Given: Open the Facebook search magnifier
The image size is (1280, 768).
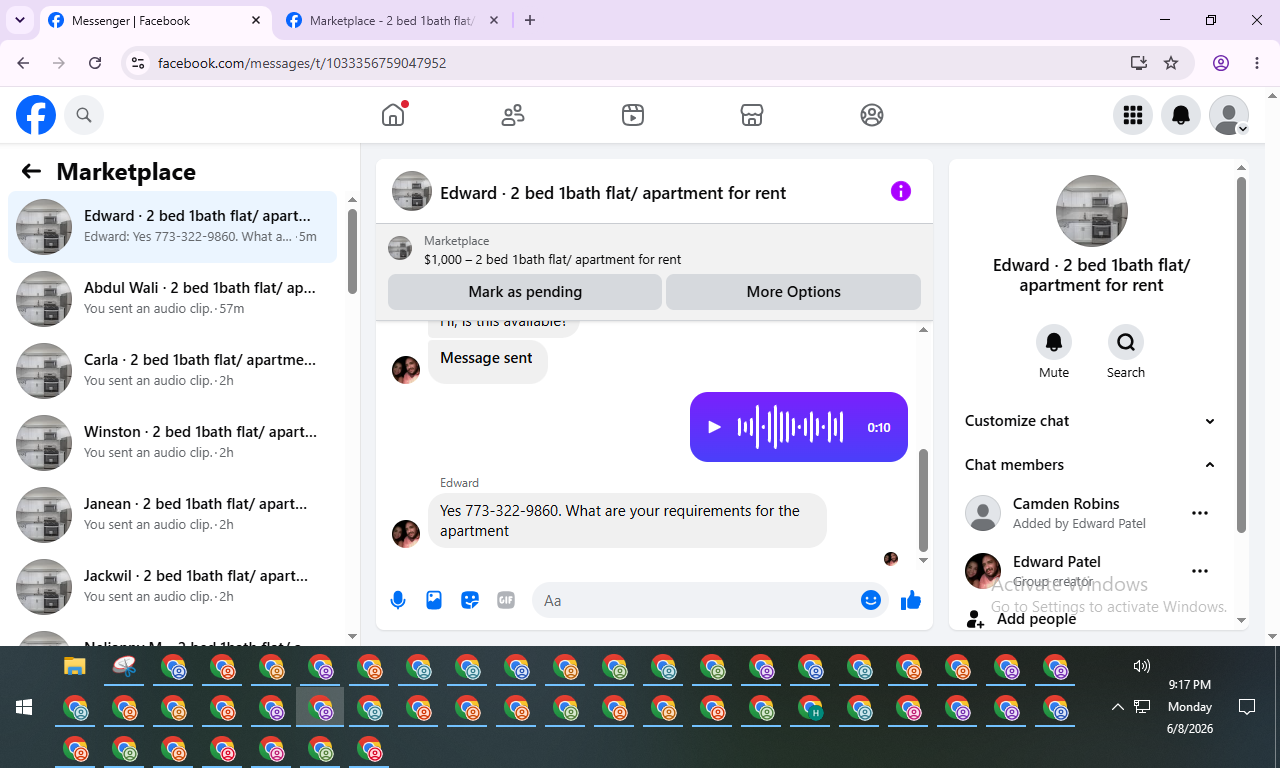Looking at the screenshot, I should coord(84,116).
